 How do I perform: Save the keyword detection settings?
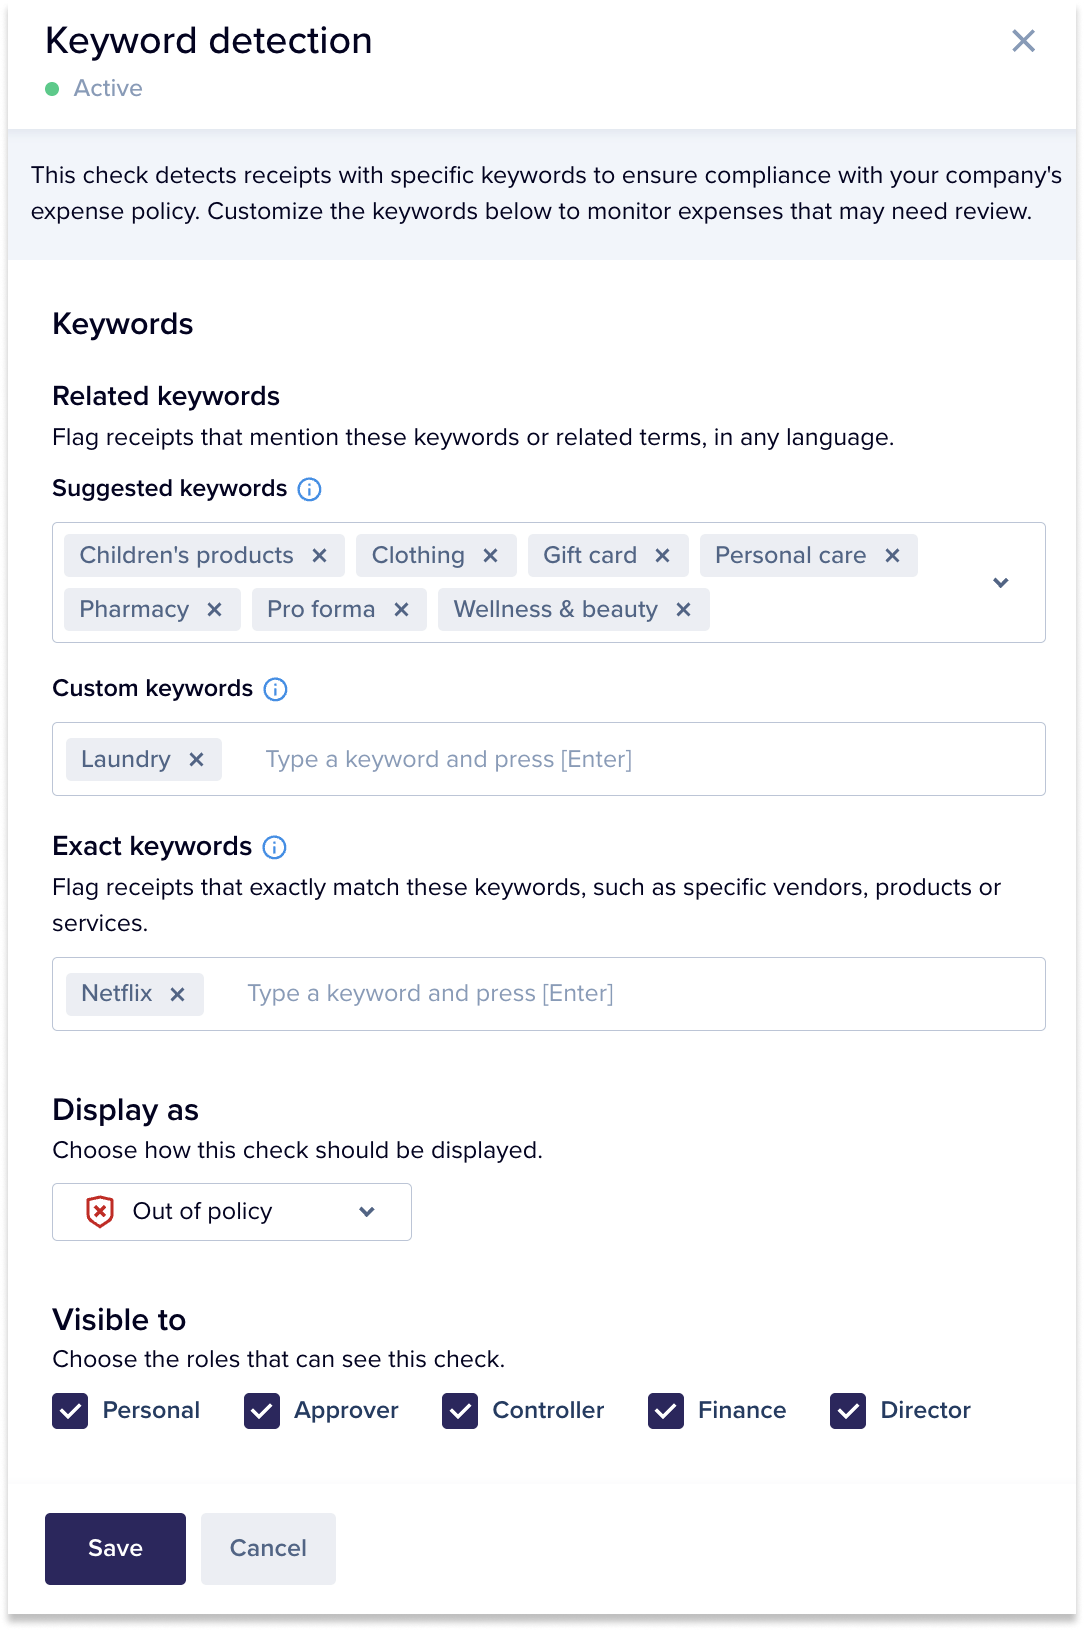tap(115, 1549)
